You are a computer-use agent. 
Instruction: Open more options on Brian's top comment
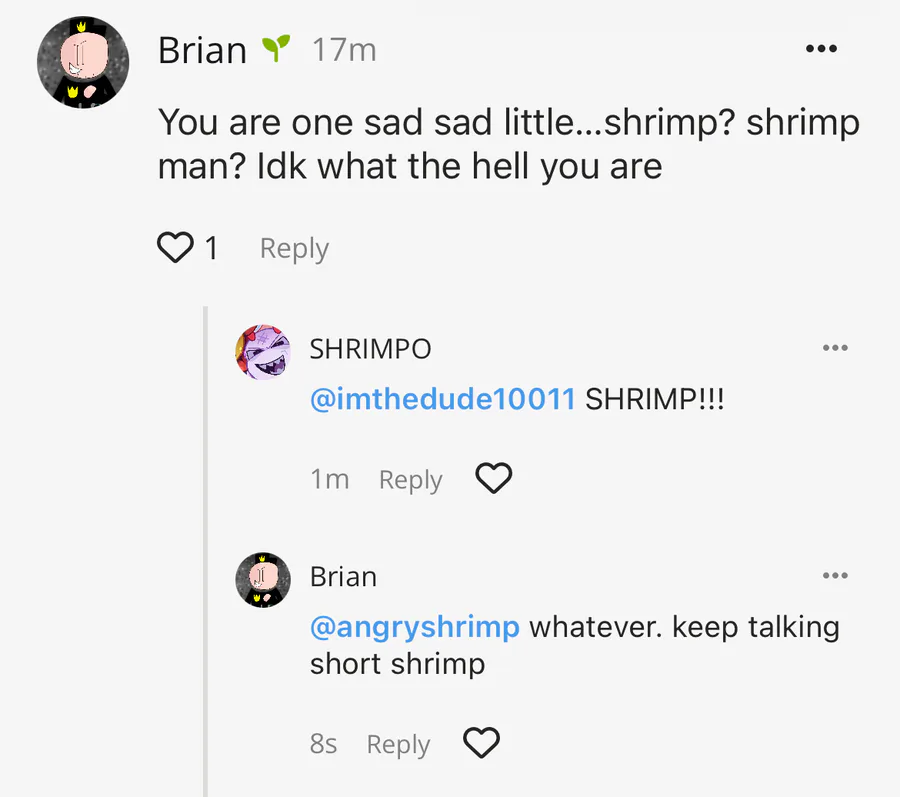click(x=821, y=48)
